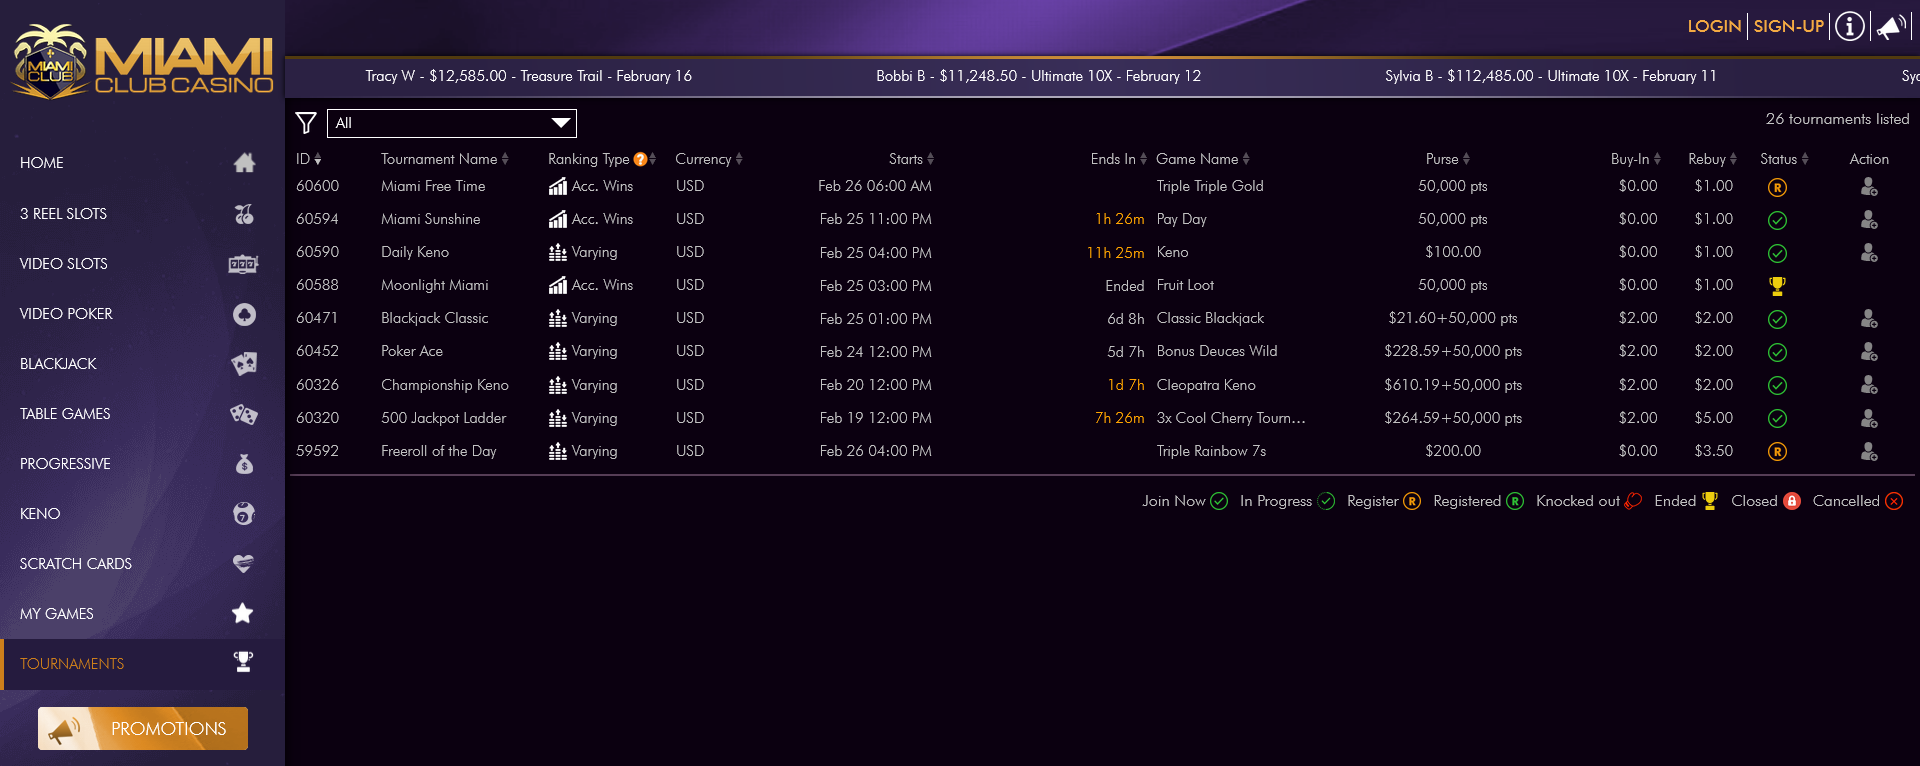Click the Miami Club Casino logo
1920x766 pixels.
[x=142, y=62]
